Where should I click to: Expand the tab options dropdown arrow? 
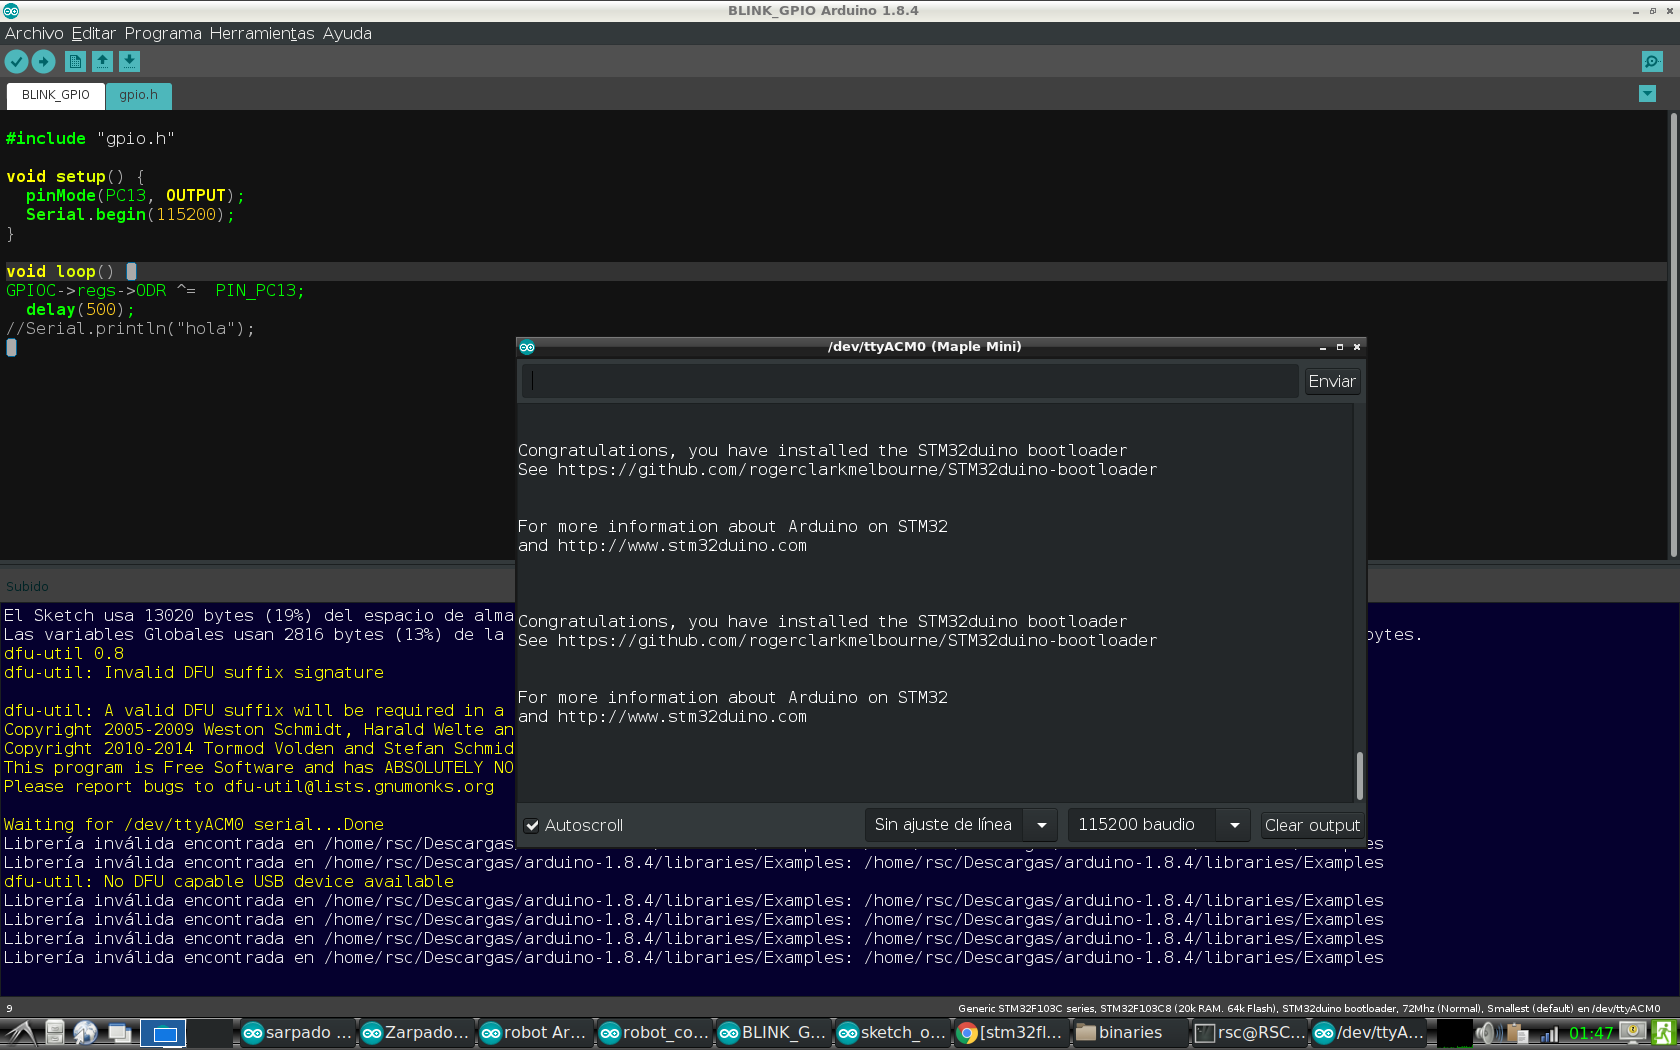[1647, 94]
